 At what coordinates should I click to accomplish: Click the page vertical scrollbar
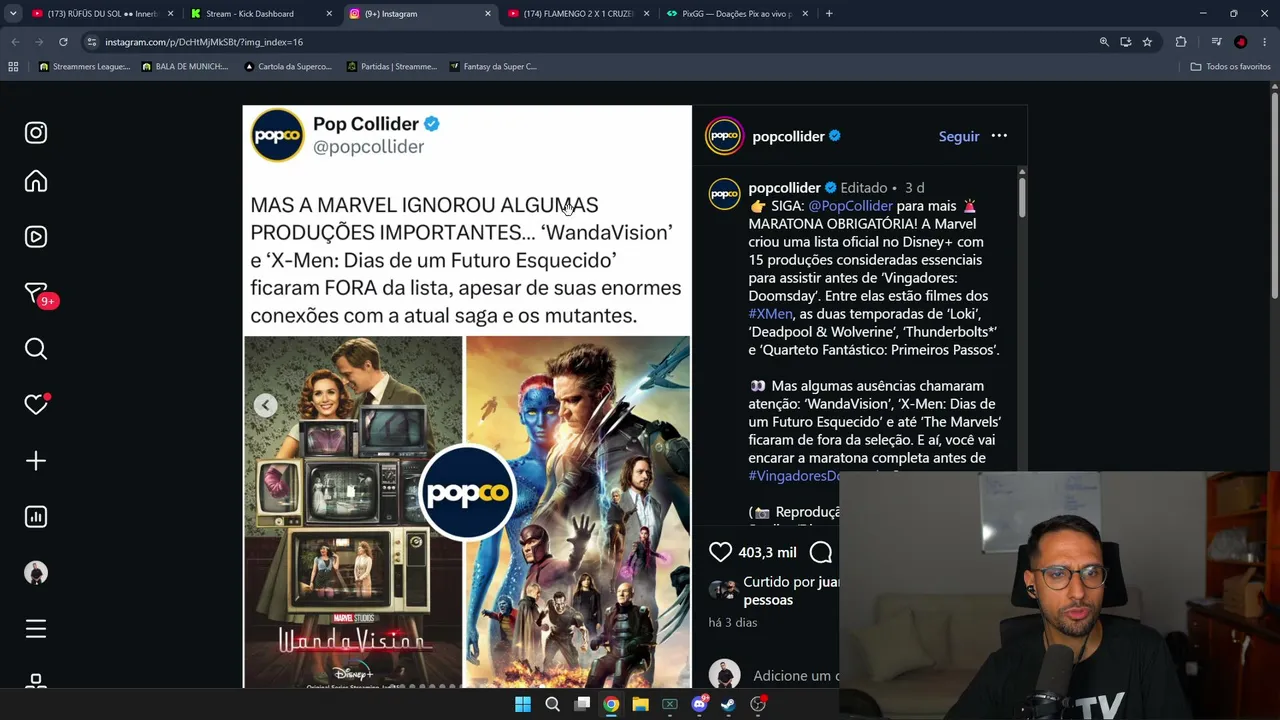tap(1274, 195)
